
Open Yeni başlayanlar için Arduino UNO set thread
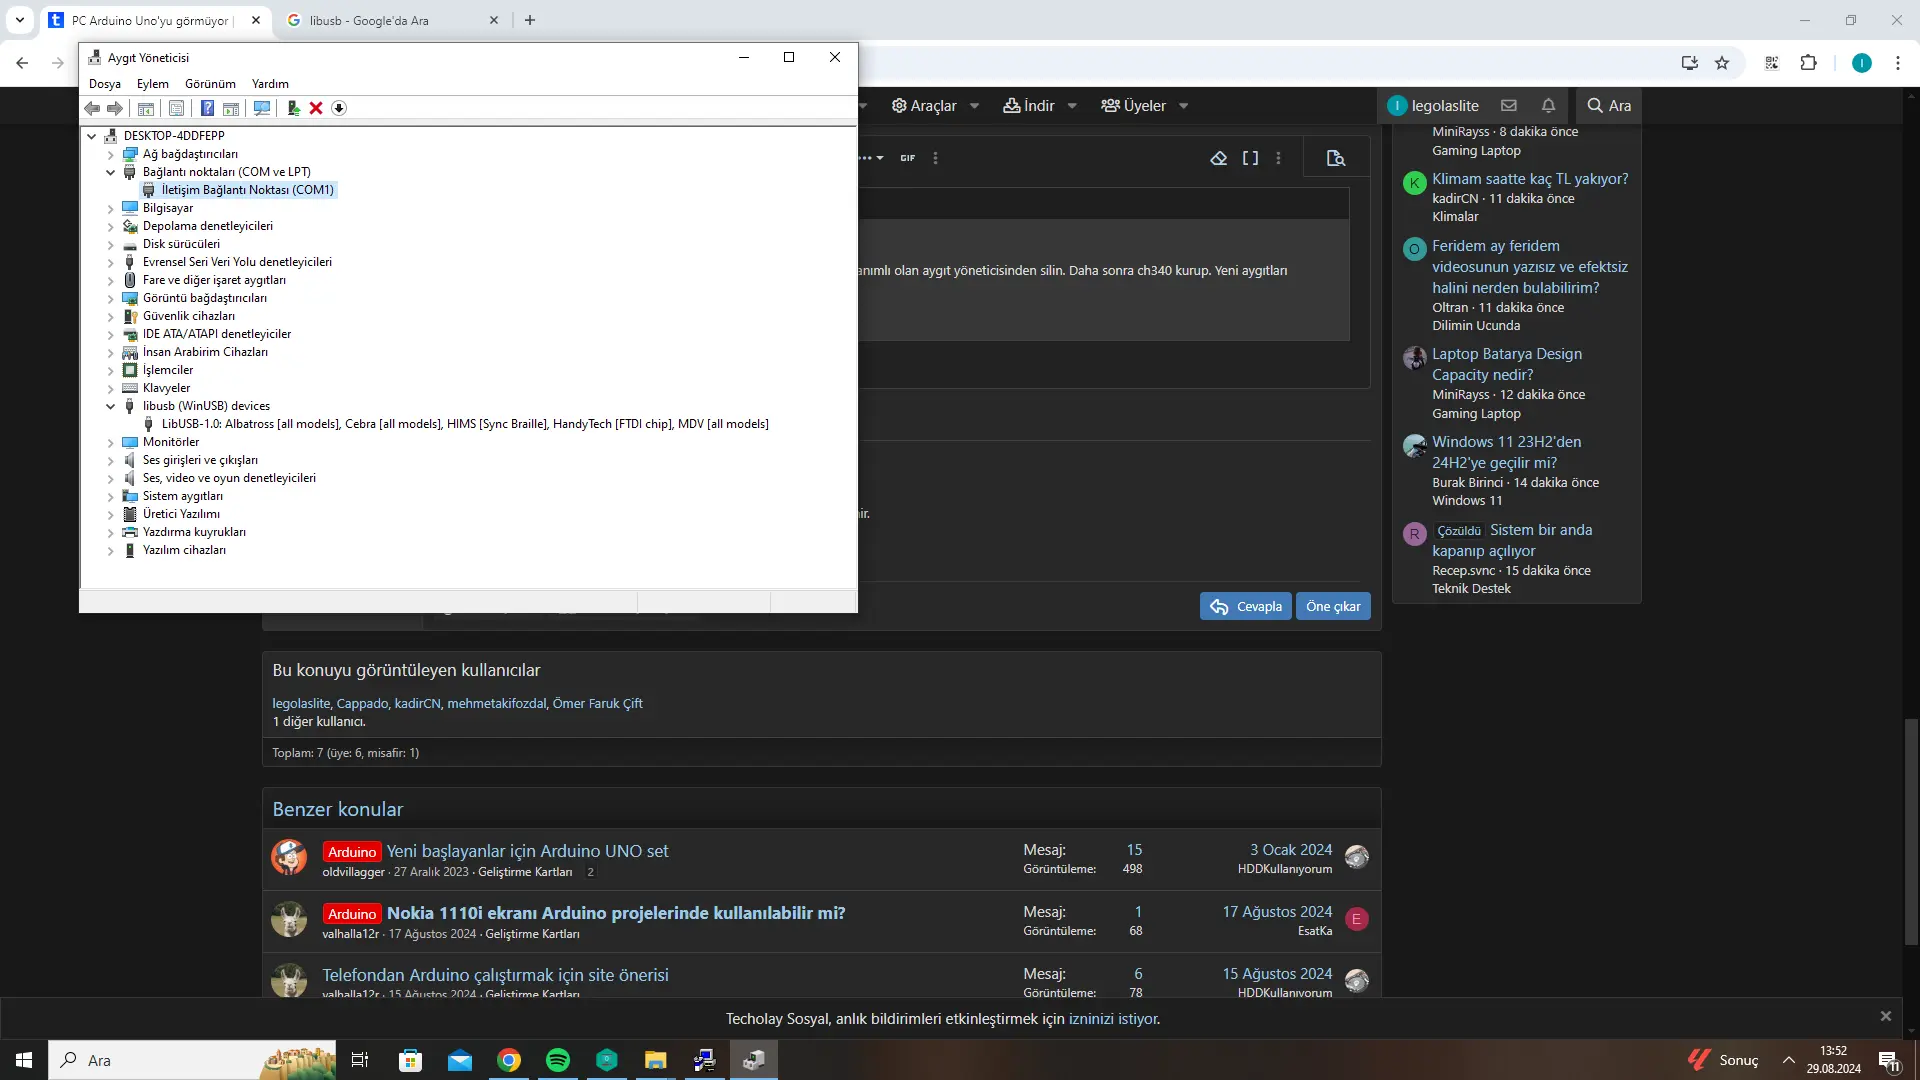(527, 851)
